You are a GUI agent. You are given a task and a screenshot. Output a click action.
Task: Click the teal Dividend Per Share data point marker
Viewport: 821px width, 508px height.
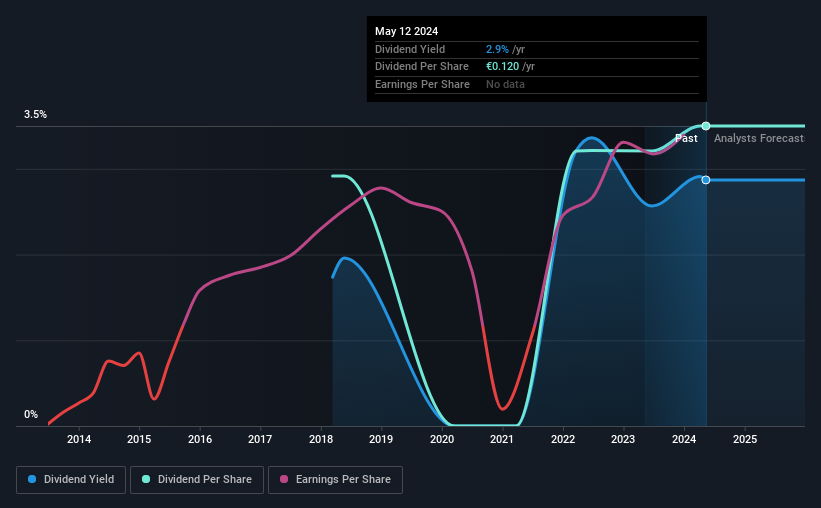tap(706, 126)
